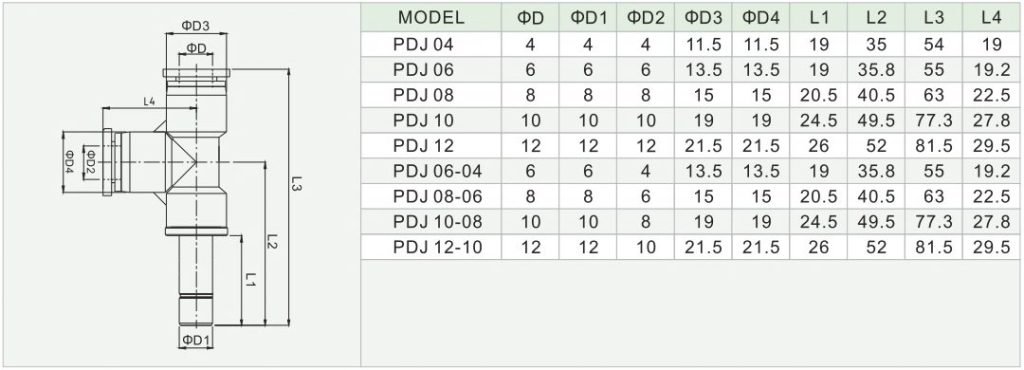
Task: Select the PDJ 08-06 model cell
Action: pyautogui.click(x=438, y=196)
